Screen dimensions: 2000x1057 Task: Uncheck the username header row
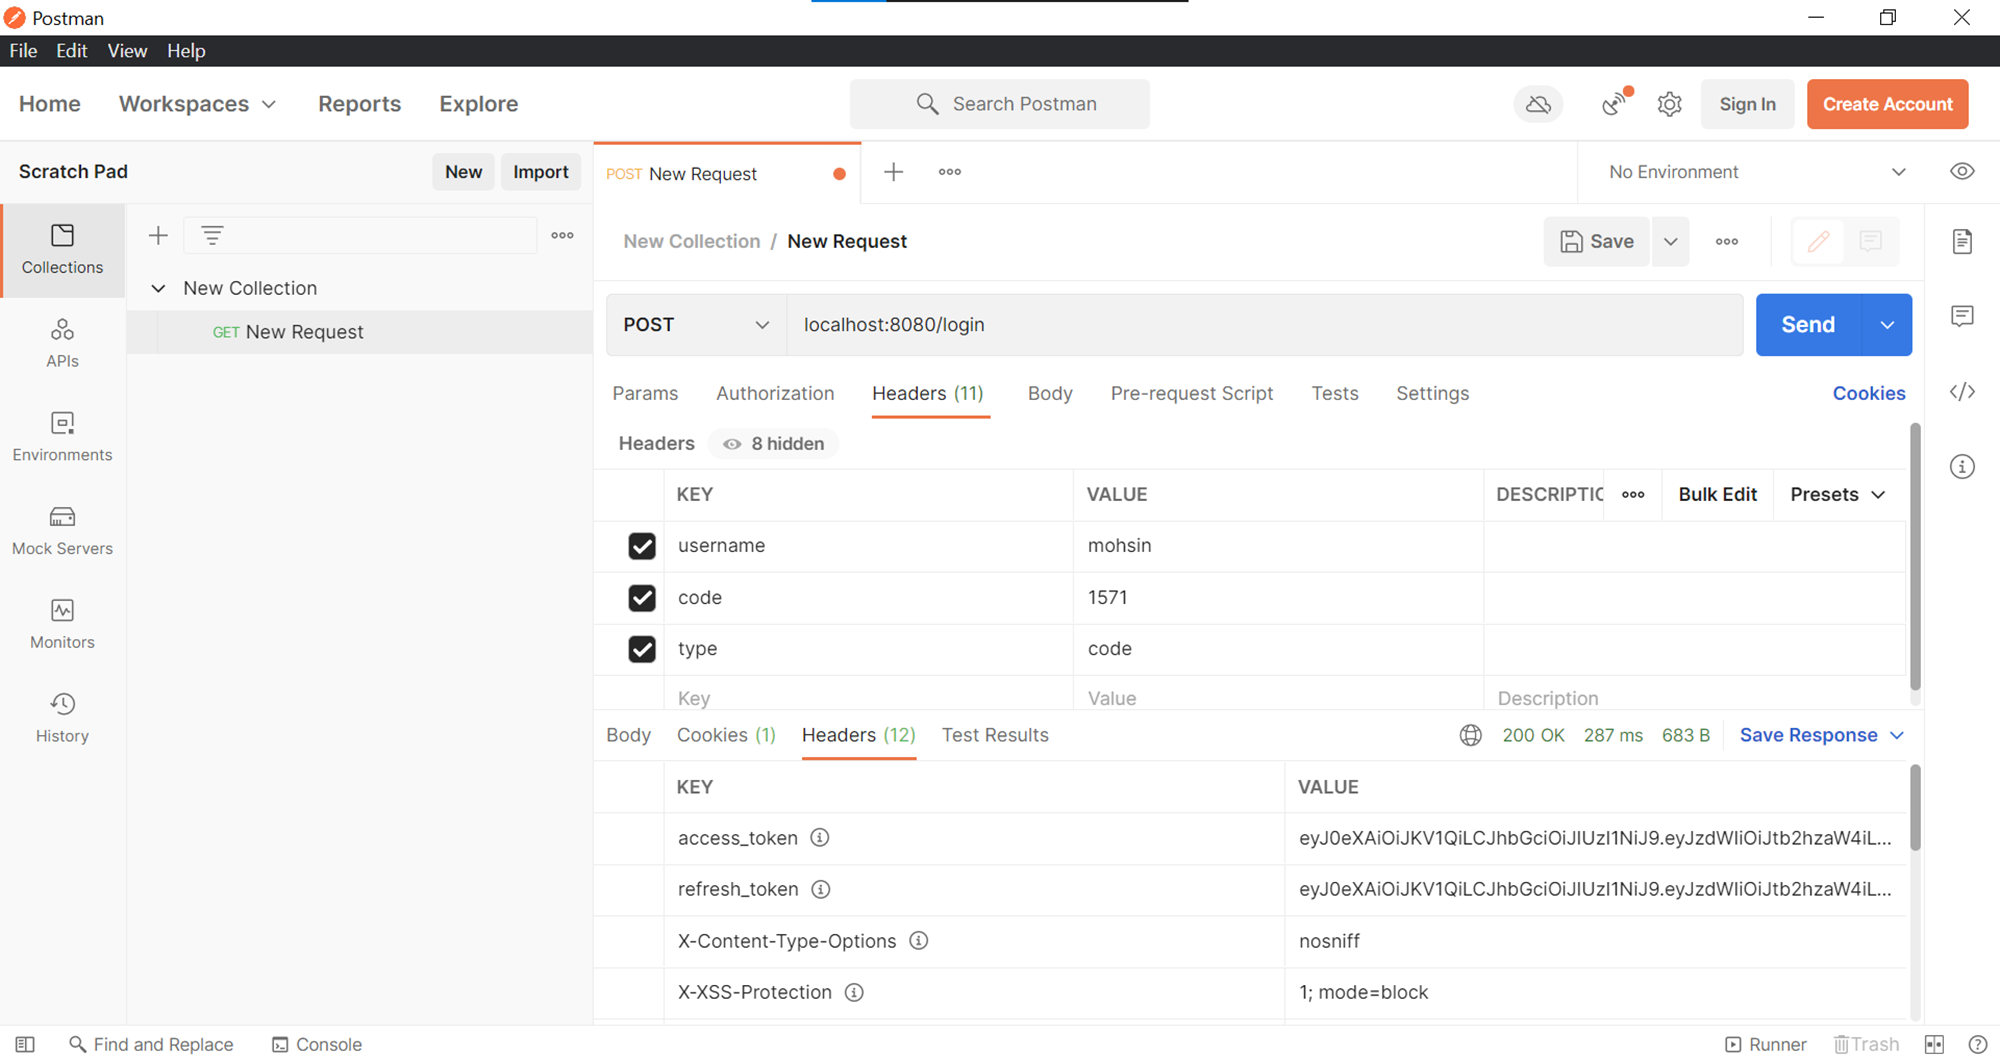point(642,546)
